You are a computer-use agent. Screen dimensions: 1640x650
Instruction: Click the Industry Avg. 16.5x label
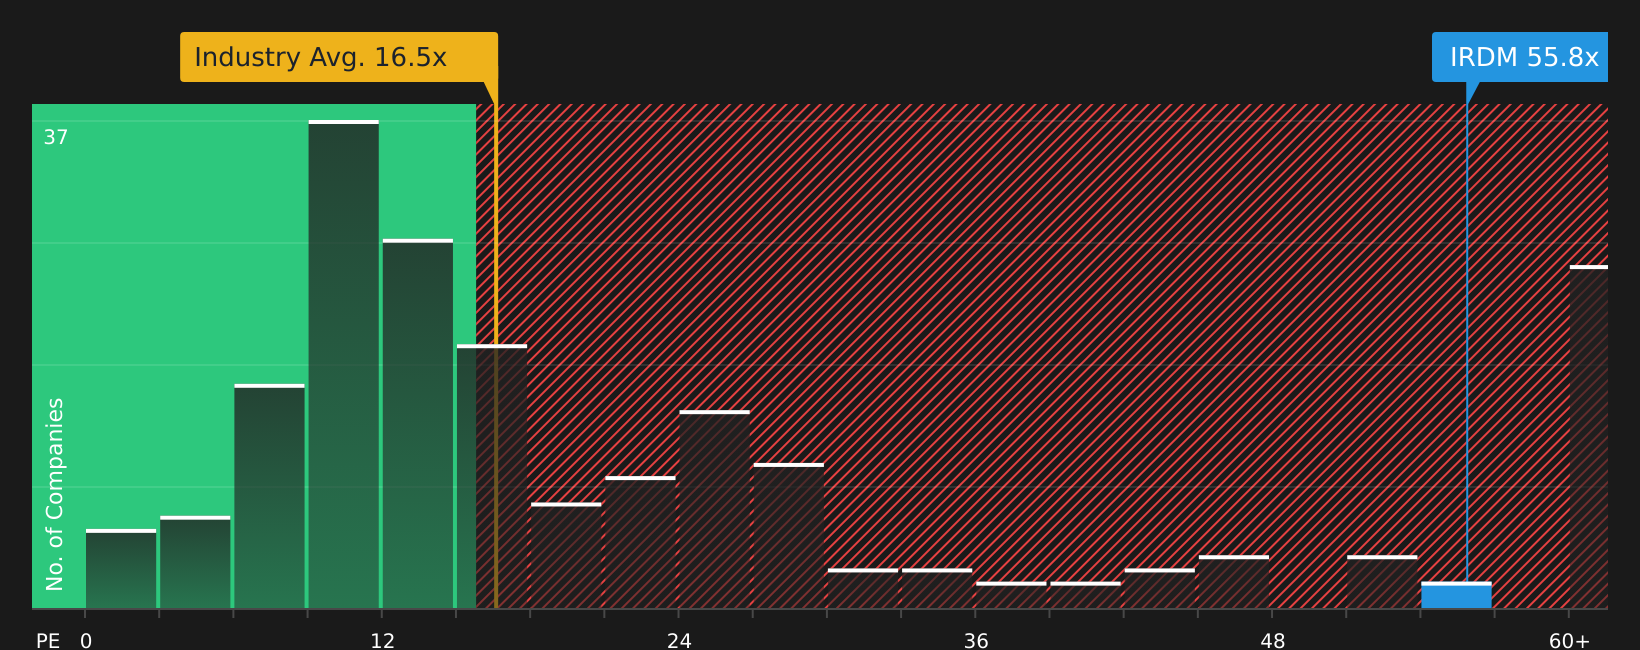click(339, 57)
